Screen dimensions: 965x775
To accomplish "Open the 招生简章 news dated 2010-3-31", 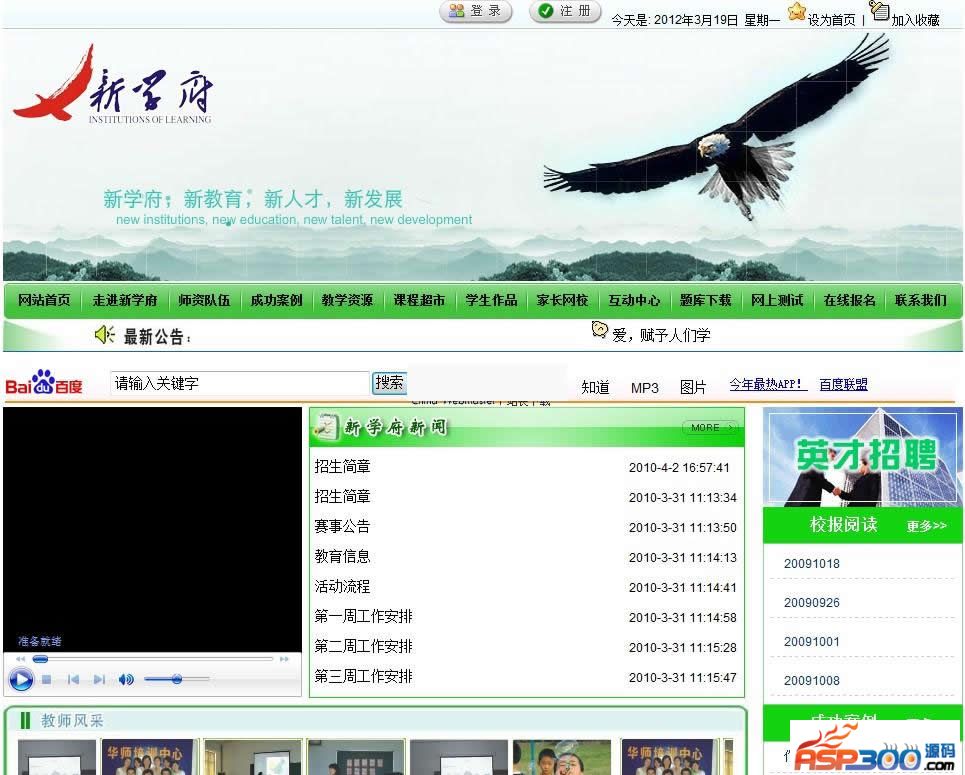I will point(342,497).
